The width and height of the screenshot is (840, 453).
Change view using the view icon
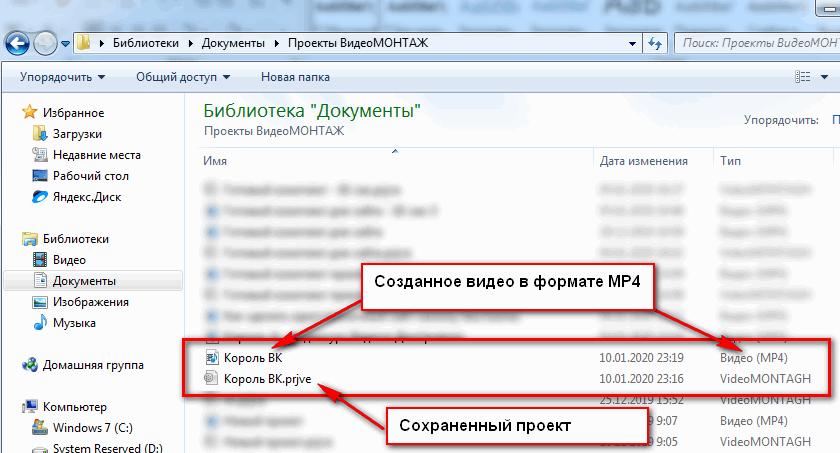[802, 77]
